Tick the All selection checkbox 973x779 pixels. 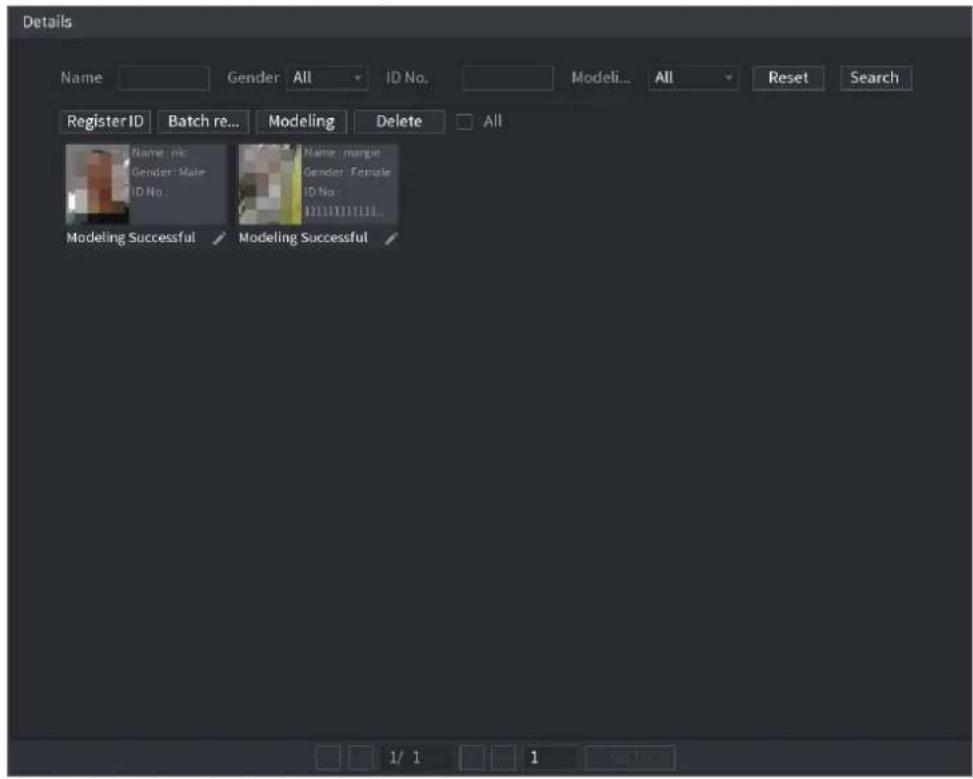tap(464, 122)
